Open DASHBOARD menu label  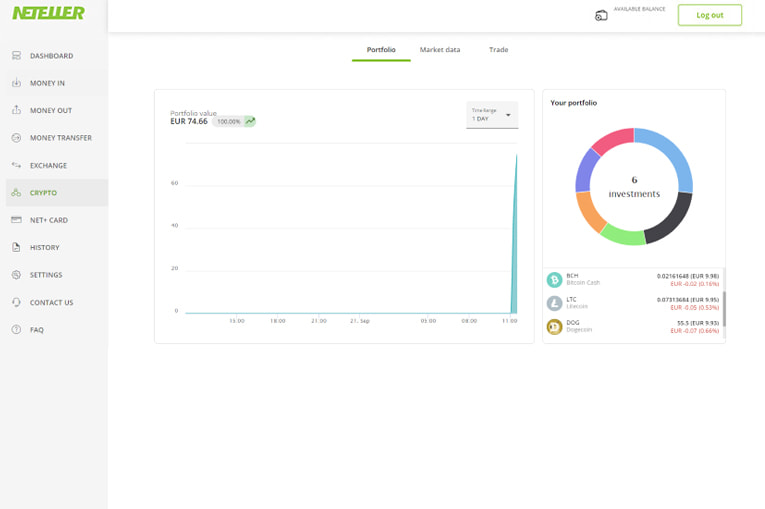tap(52, 56)
